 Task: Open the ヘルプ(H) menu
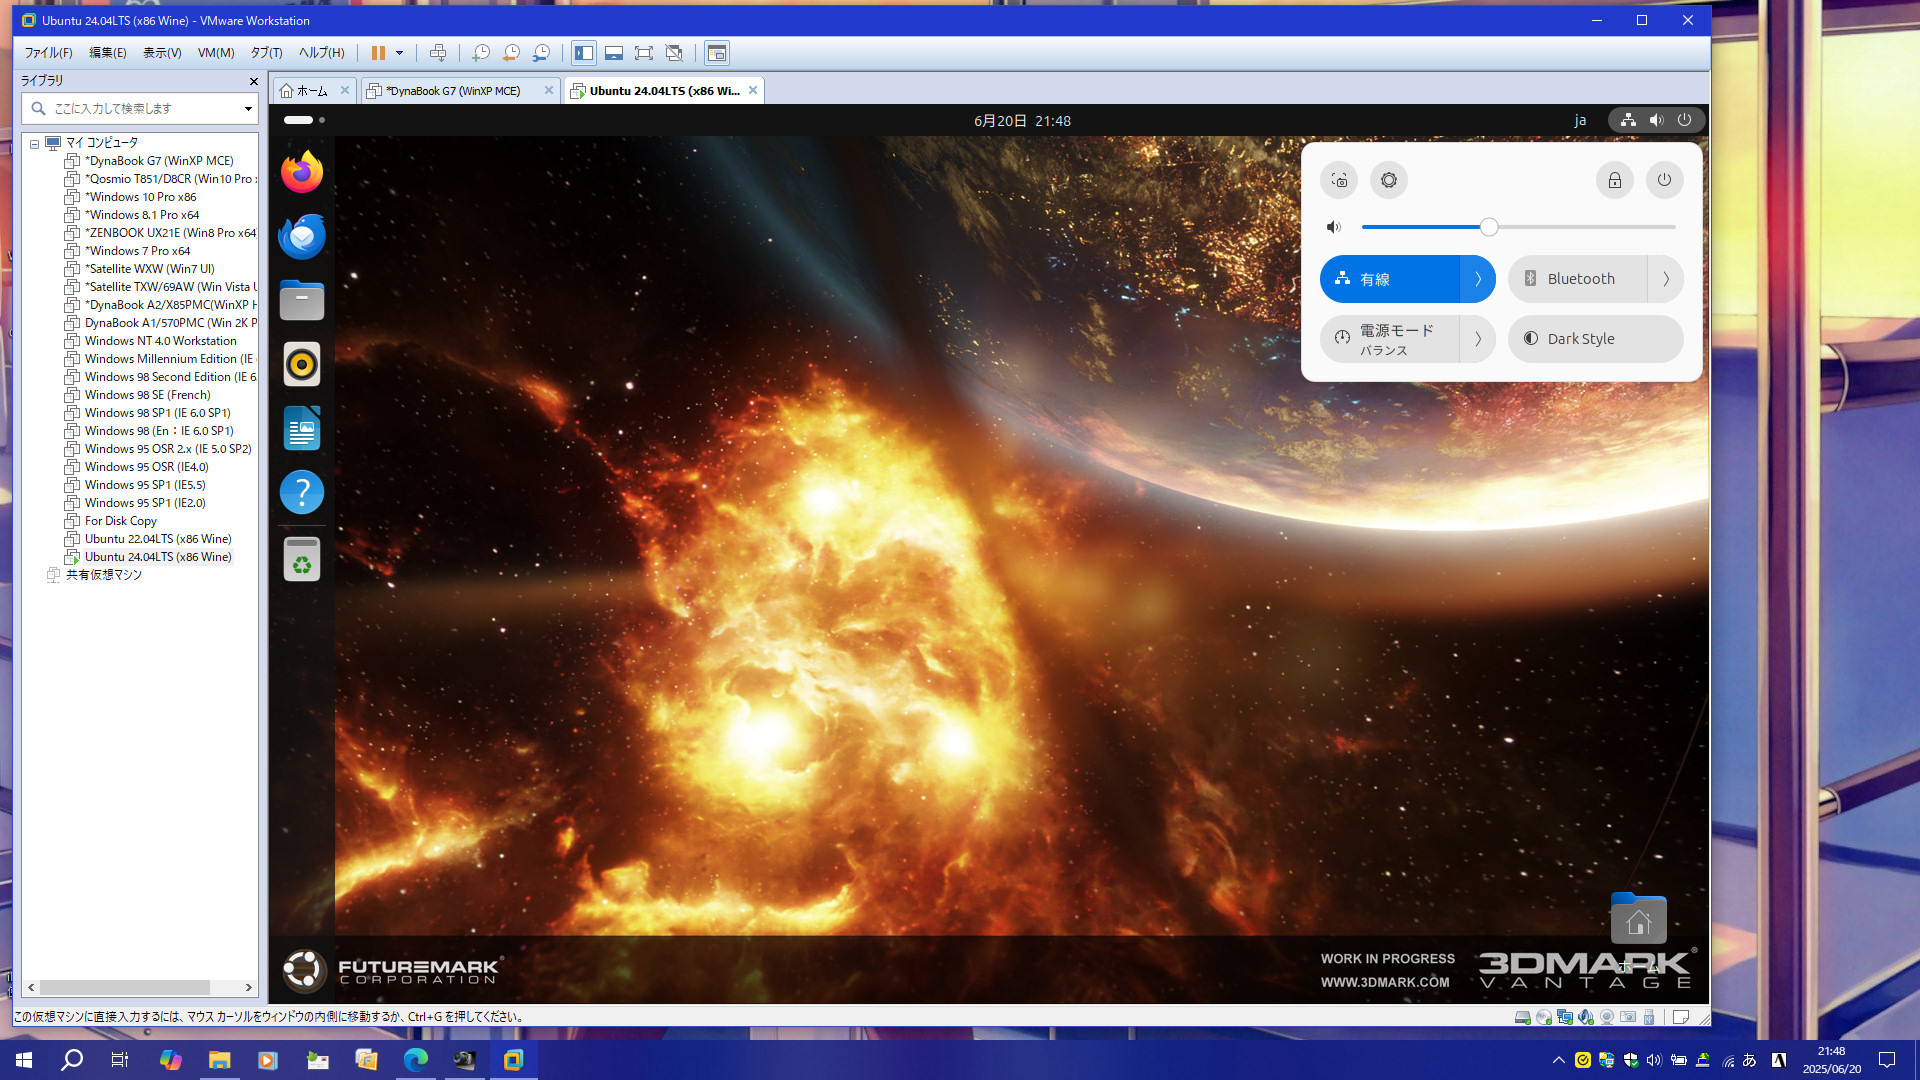321,53
